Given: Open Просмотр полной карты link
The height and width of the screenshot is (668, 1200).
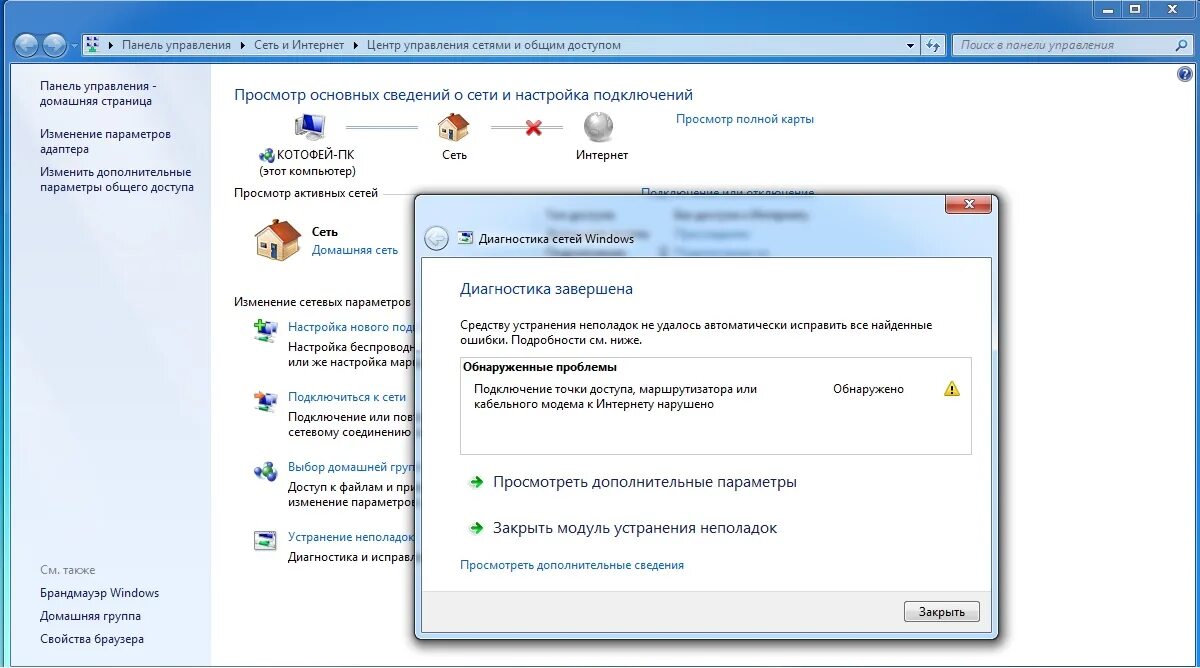Looking at the screenshot, I should pos(745,119).
